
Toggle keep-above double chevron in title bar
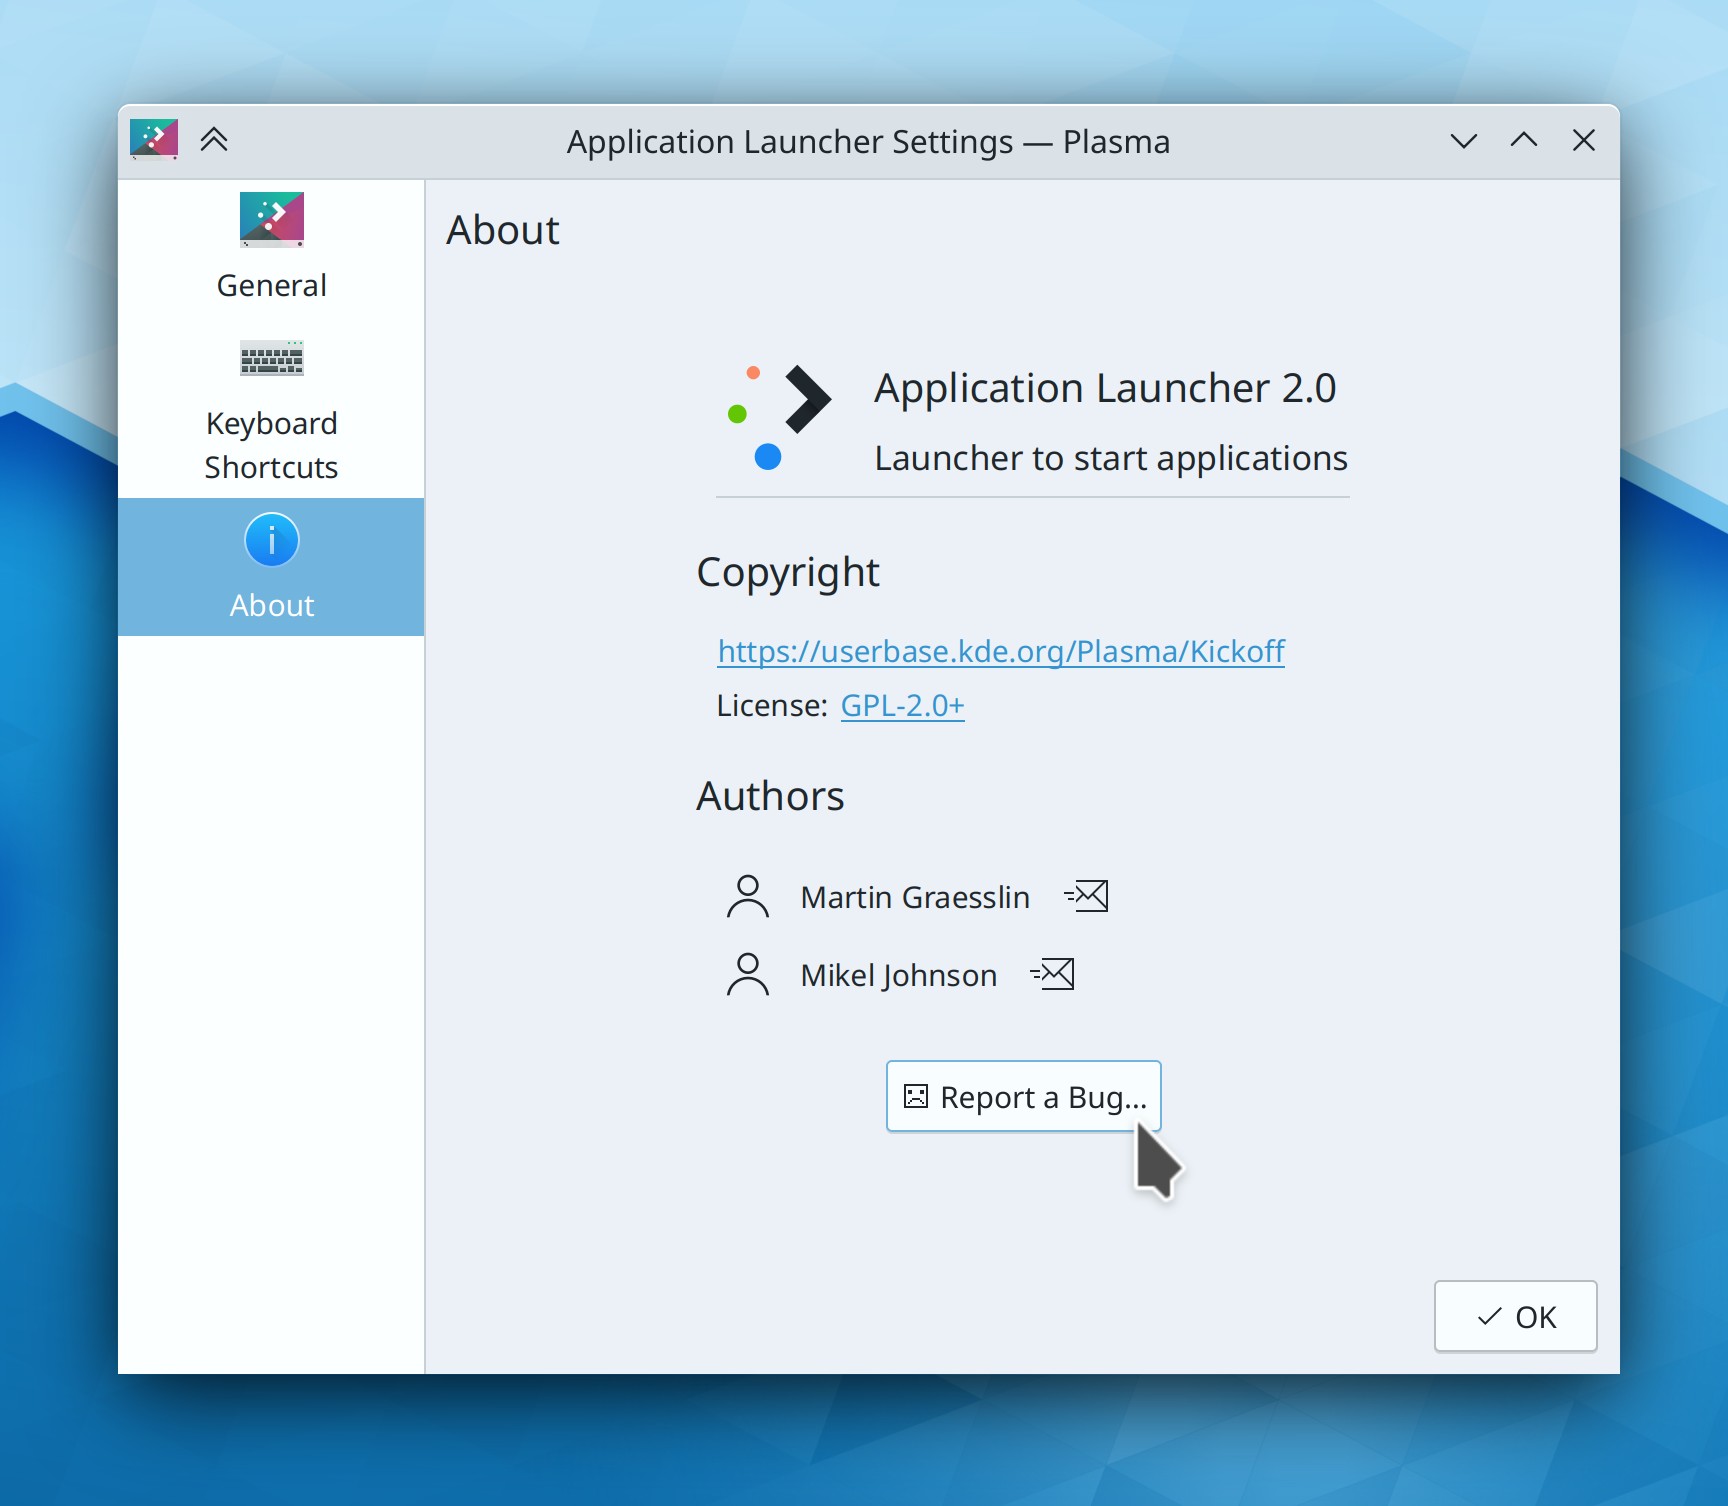[x=214, y=140]
